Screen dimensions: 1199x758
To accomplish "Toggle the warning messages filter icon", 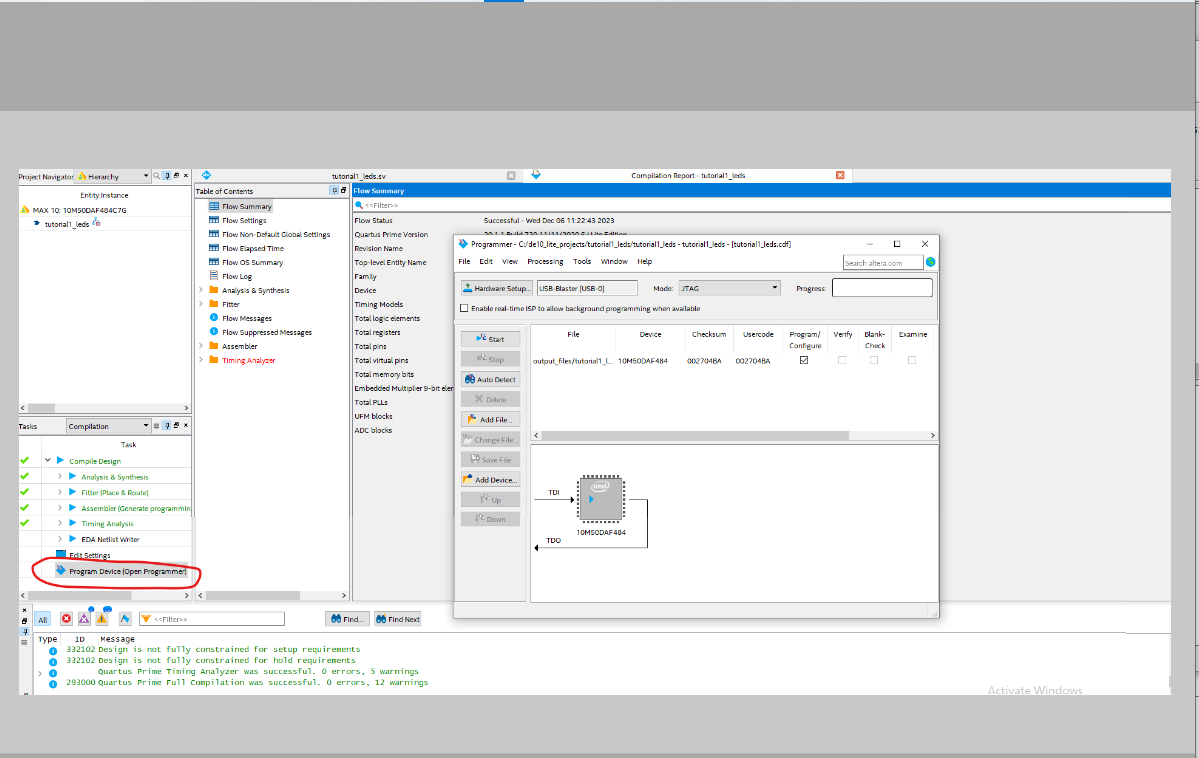I will pos(102,619).
